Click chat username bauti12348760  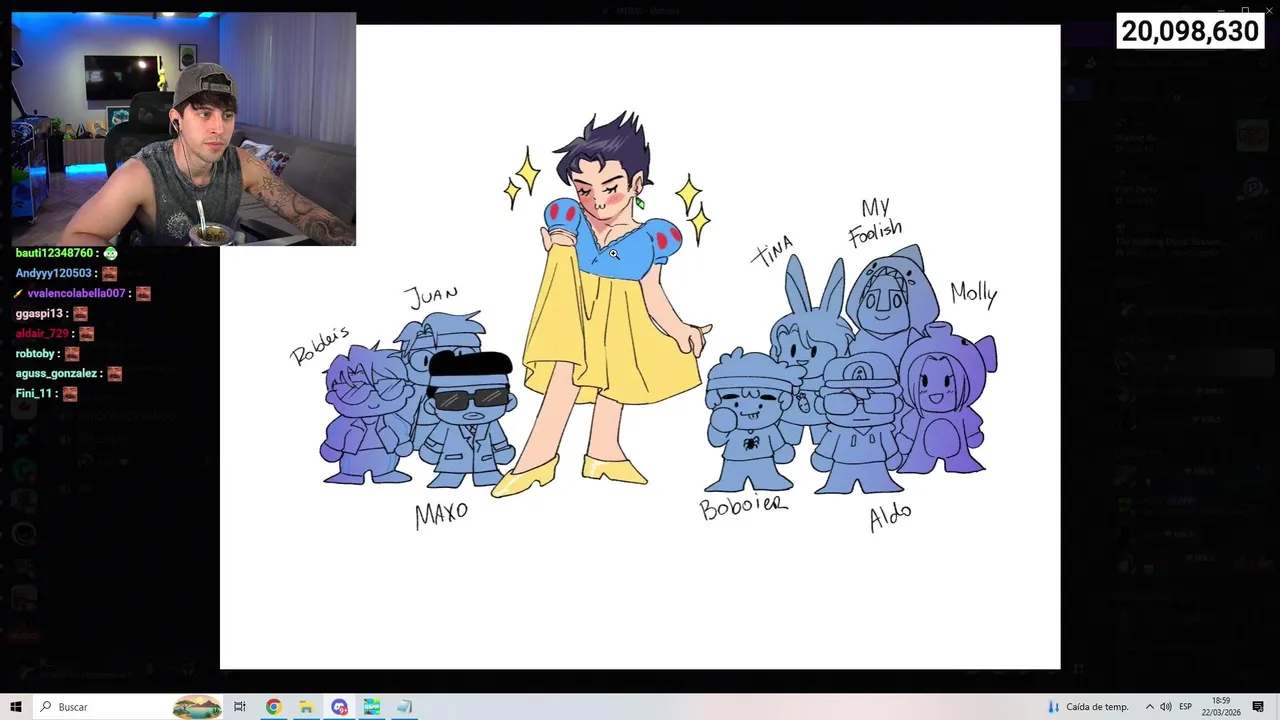pyautogui.click(x=54, y=254)
